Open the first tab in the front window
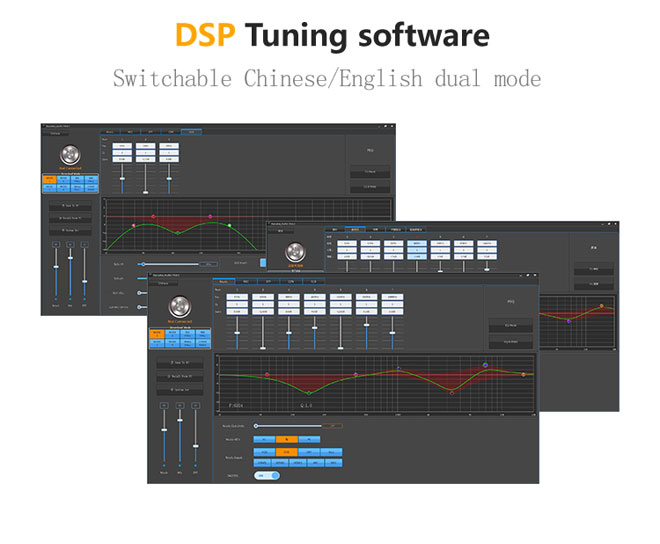 point(224,281)
